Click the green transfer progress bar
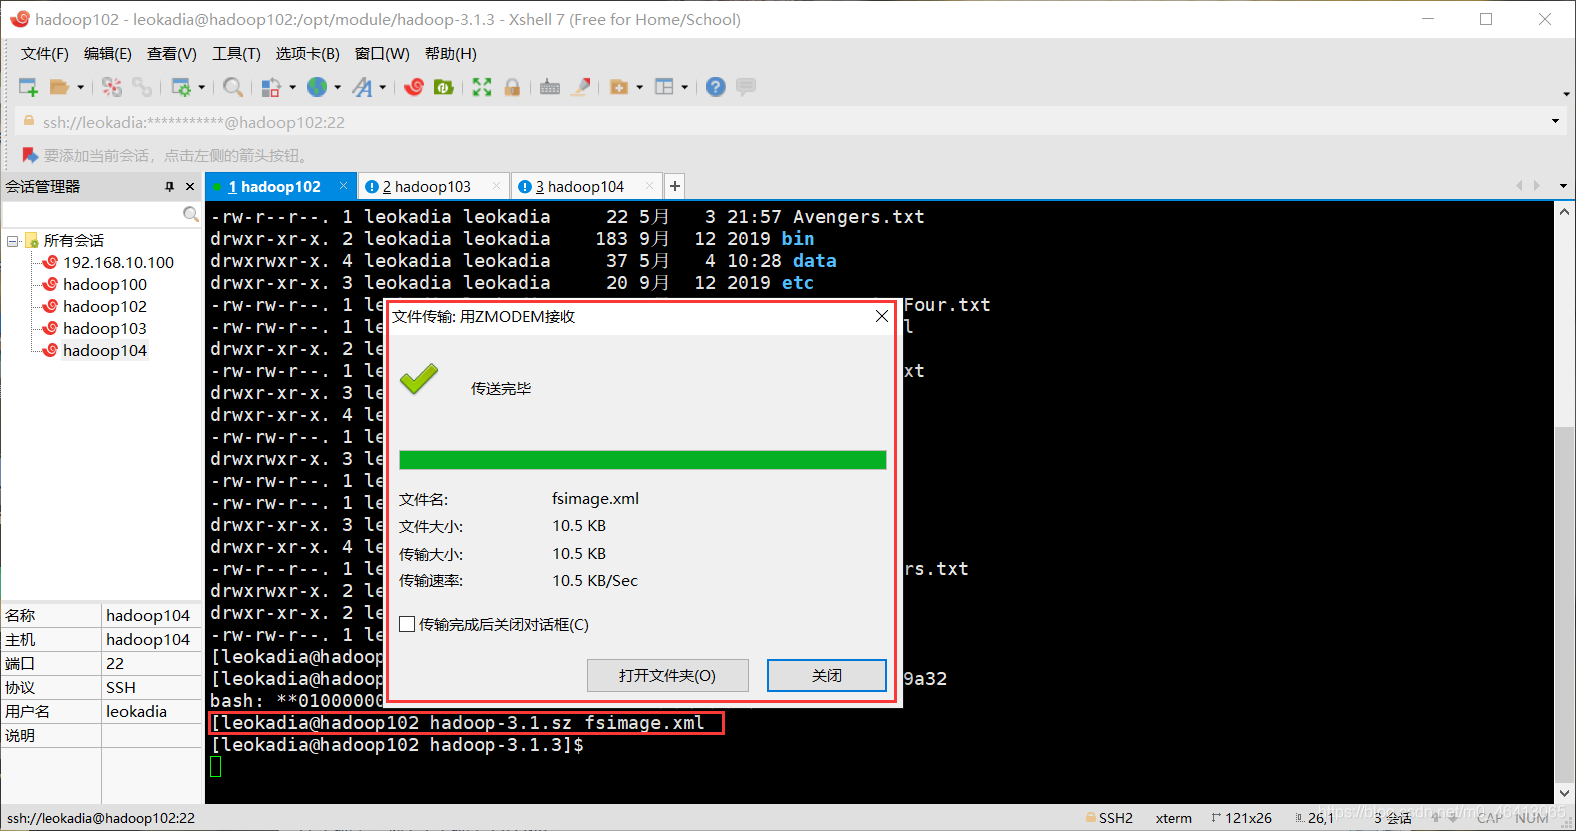1576x831 pixels. coord(642,459)
